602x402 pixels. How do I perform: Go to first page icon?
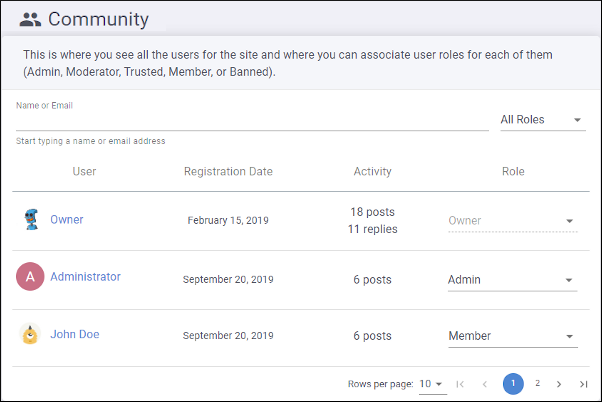[x=460, y=384]
